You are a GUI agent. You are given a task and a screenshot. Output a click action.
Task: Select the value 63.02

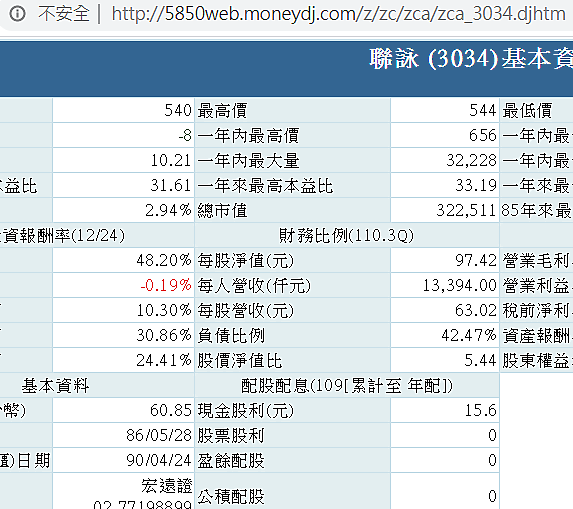click(x=476, y=311)
